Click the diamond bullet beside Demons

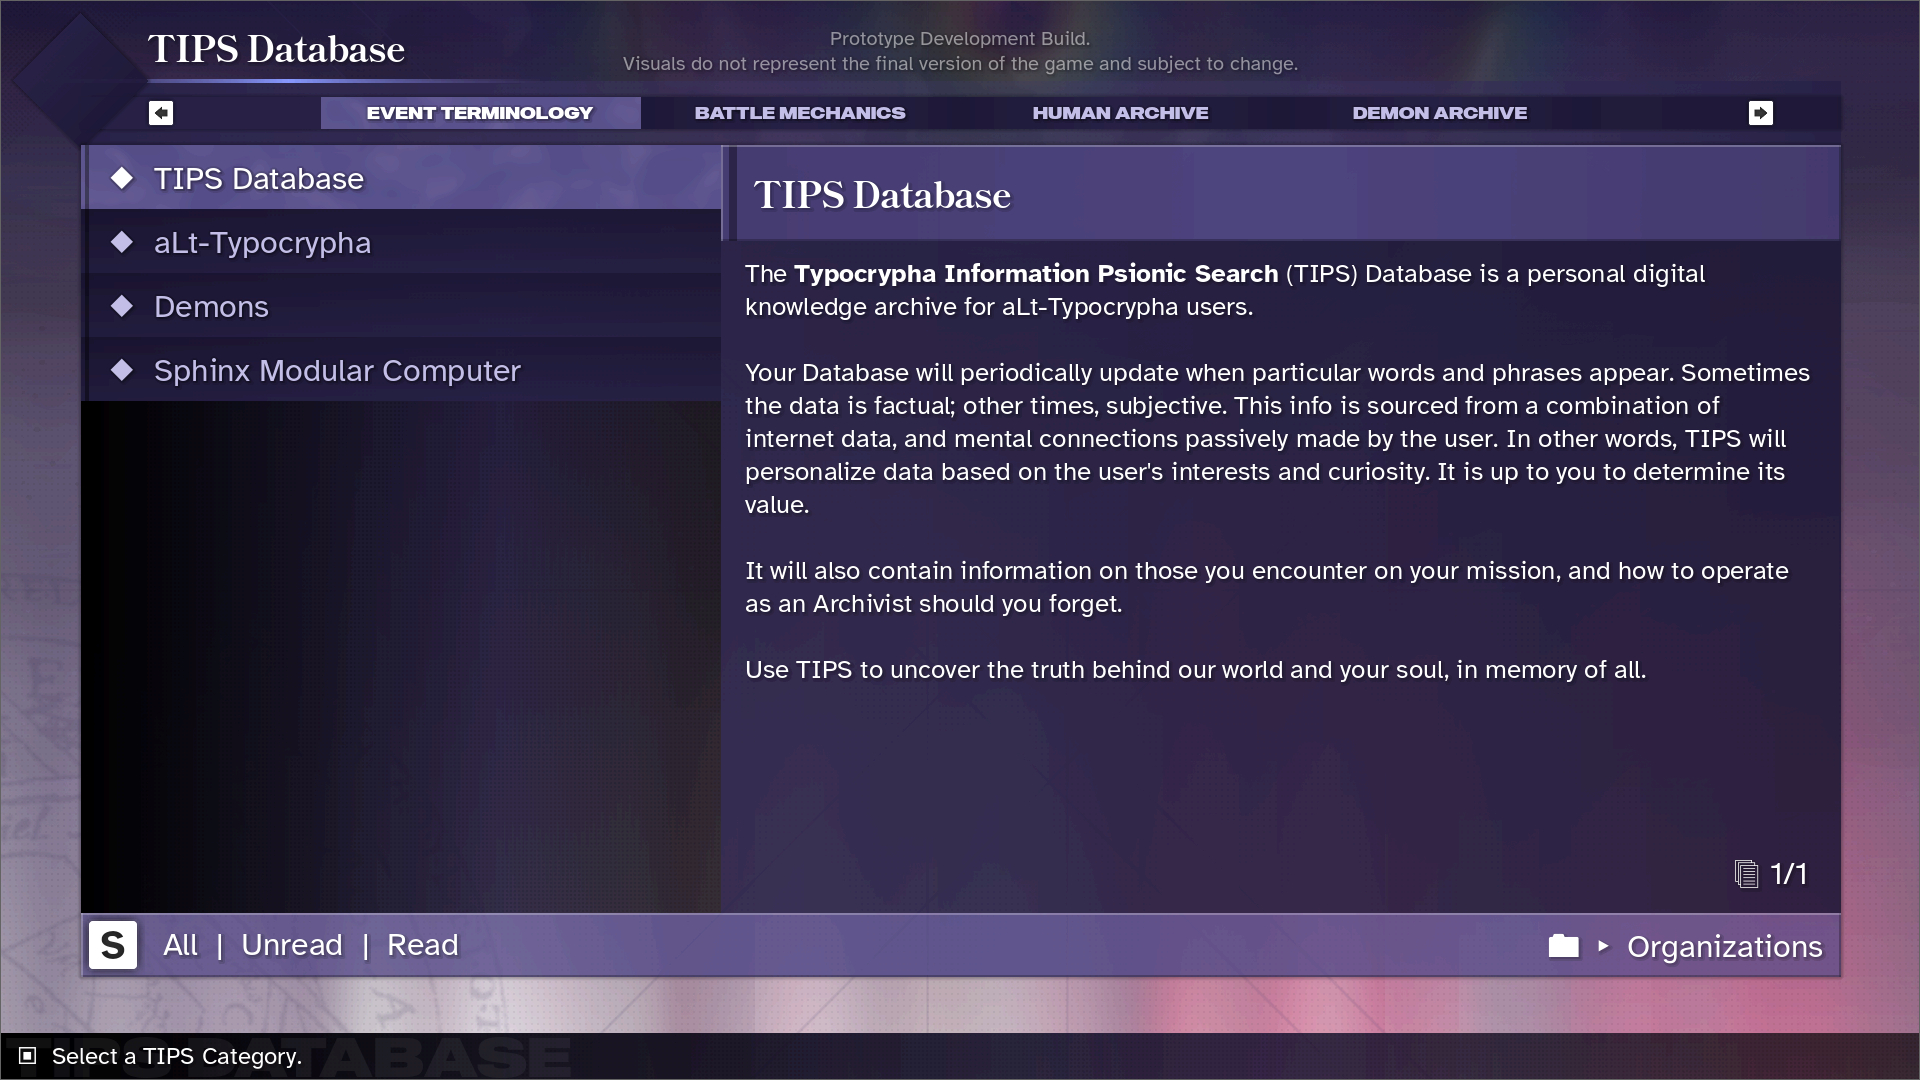tap(122, 306)
